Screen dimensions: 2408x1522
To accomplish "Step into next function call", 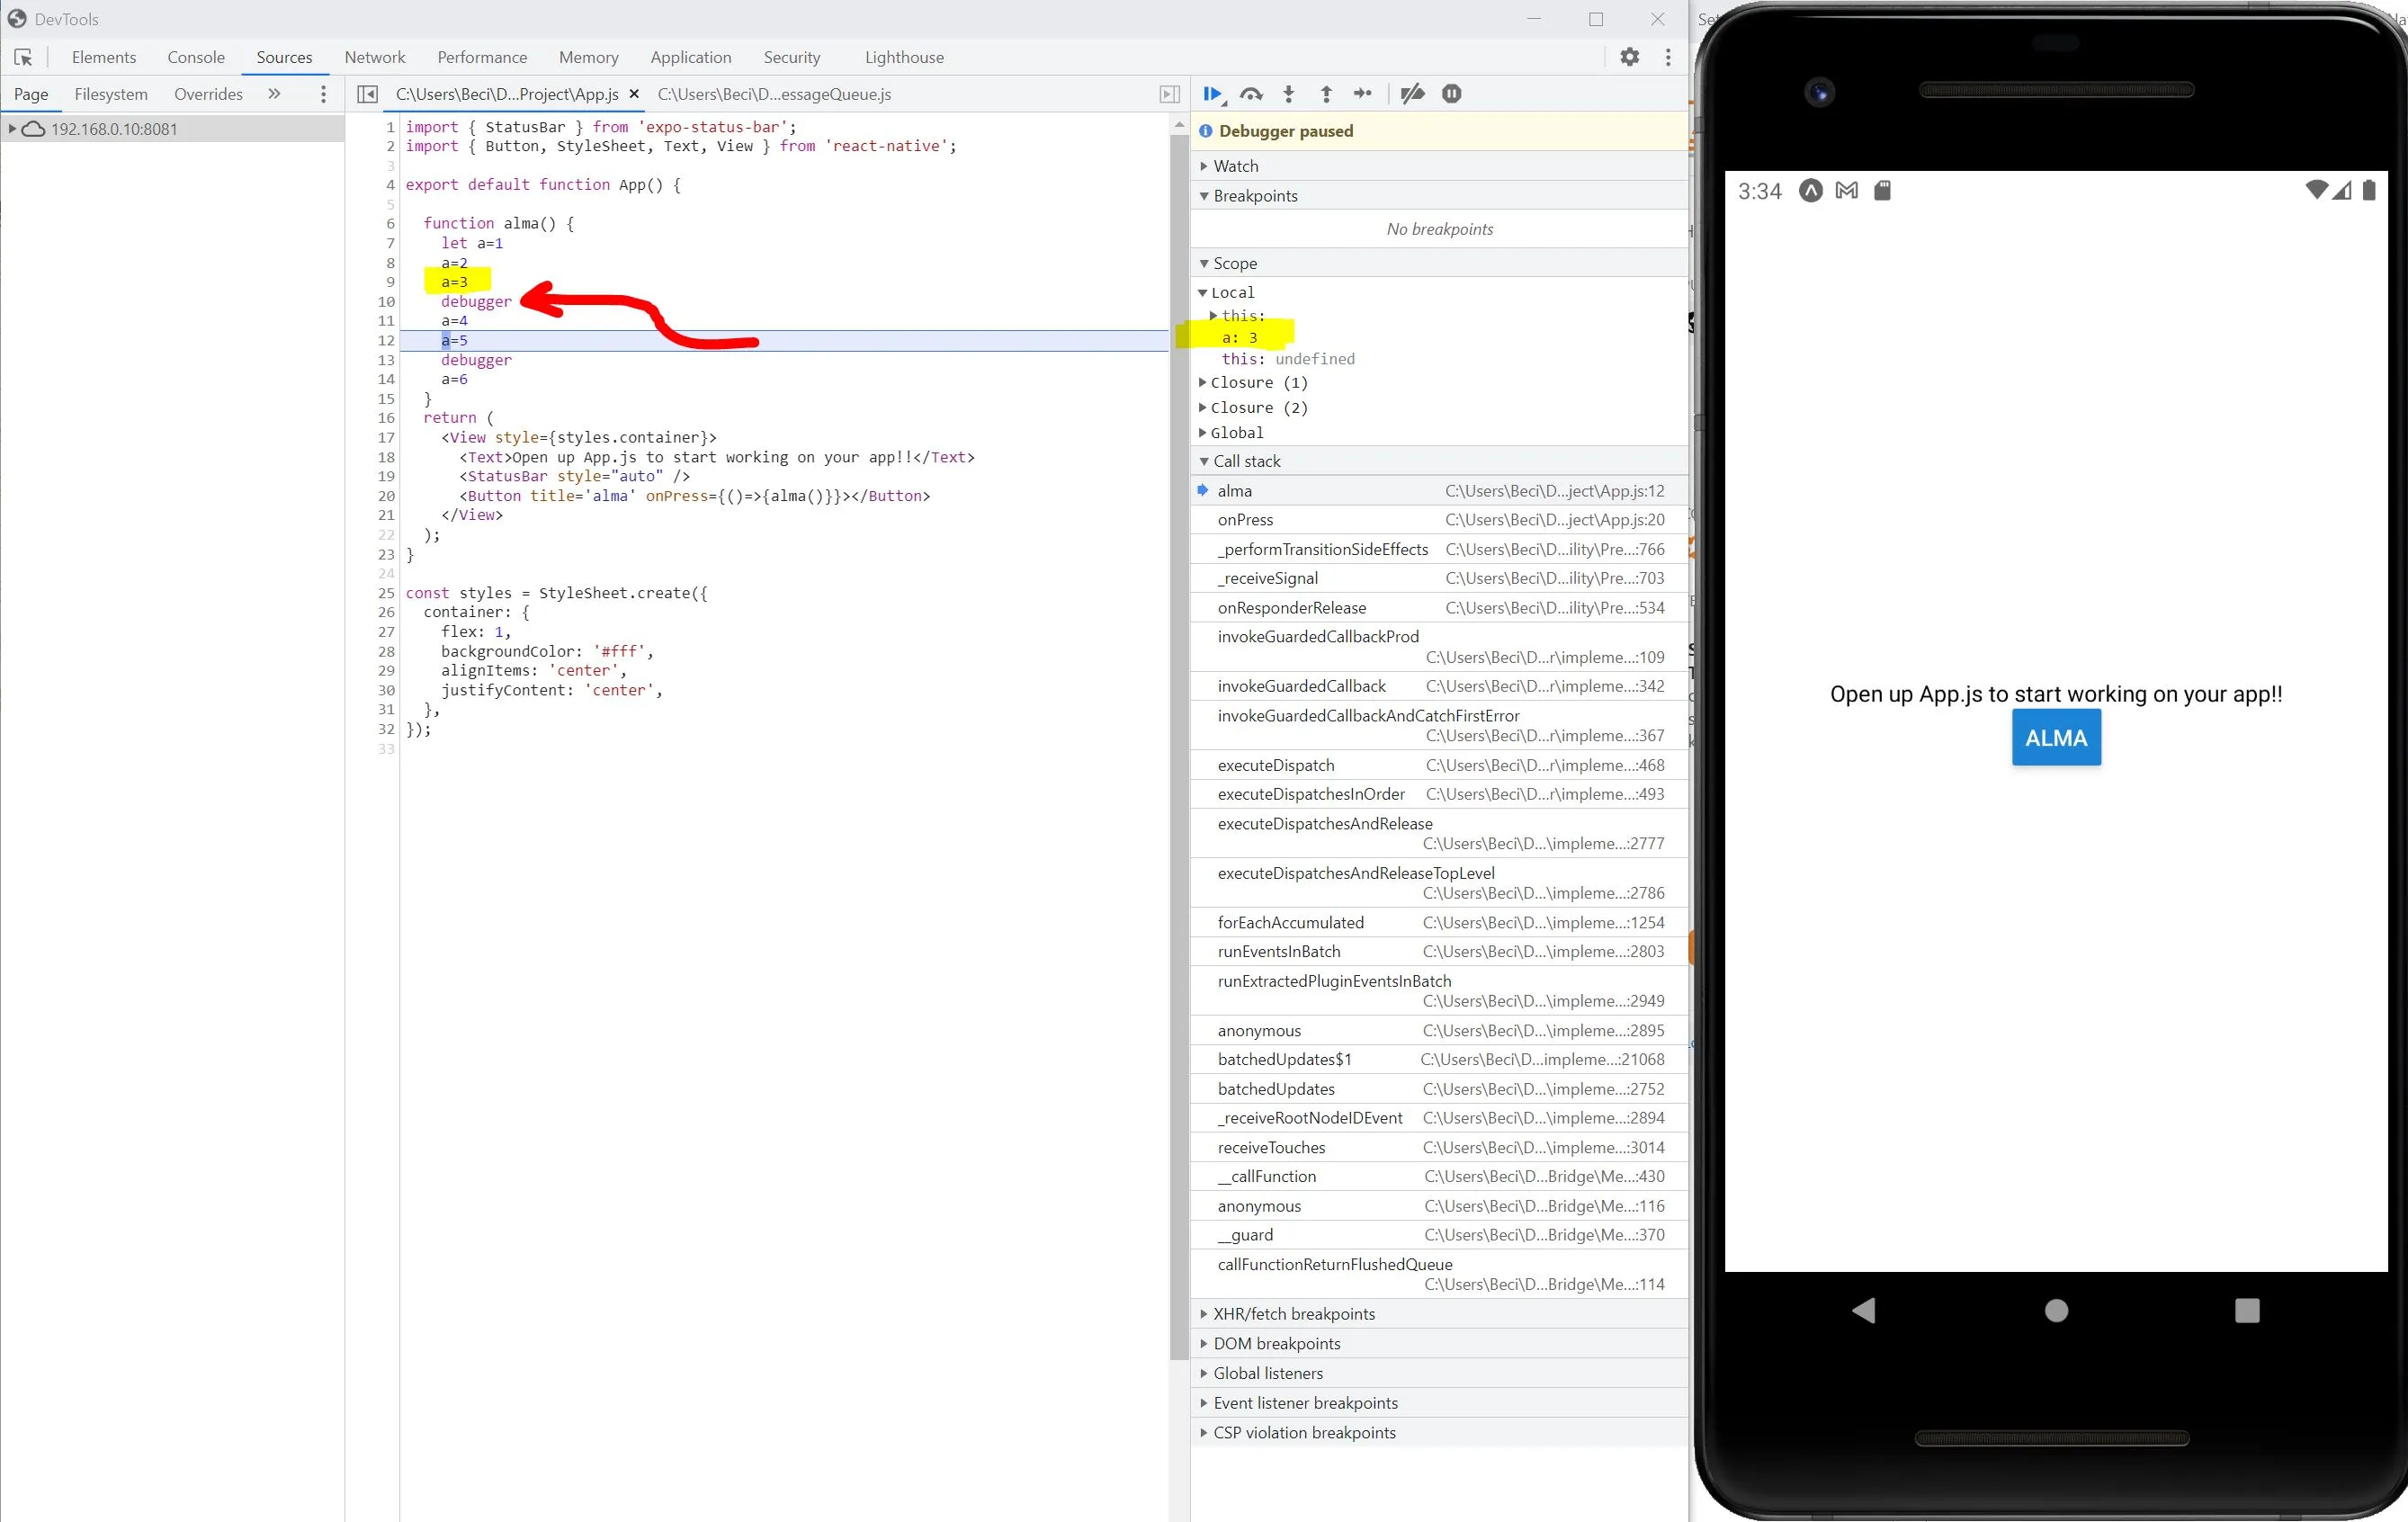I will click(1289, 94).
